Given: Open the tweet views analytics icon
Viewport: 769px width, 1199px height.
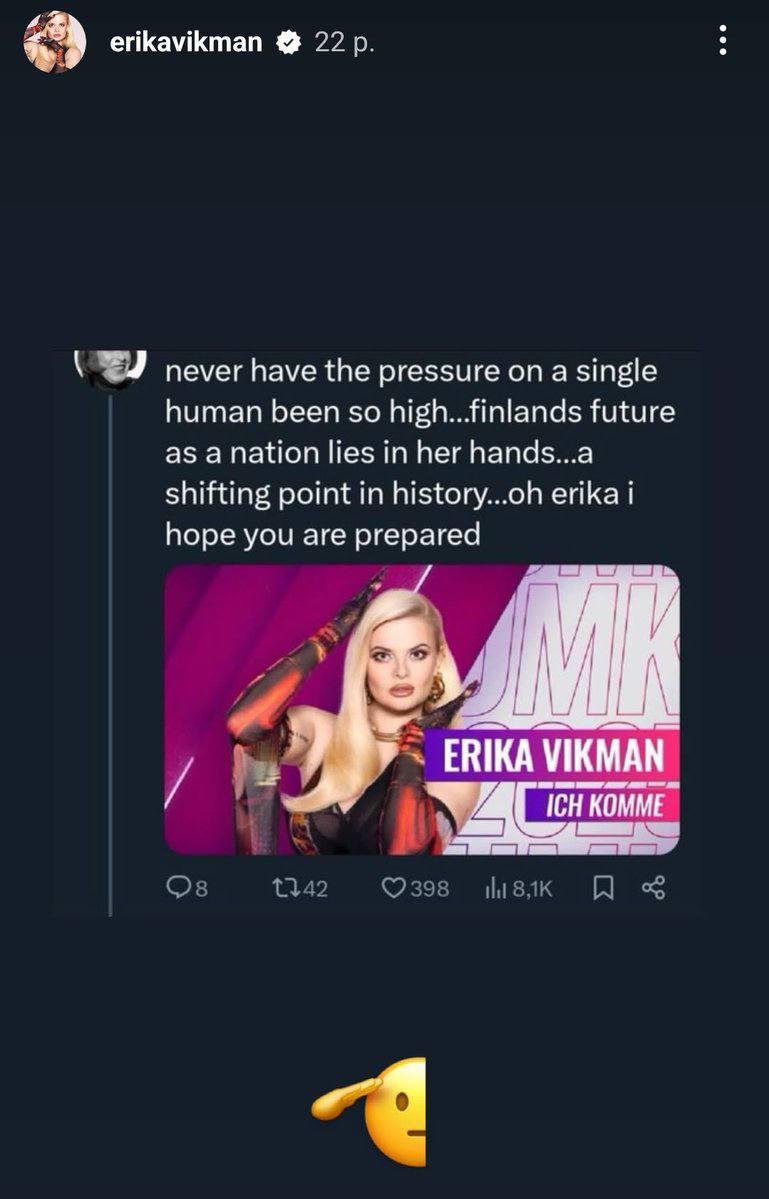Looking at the screenshot, I should (495, 887).
